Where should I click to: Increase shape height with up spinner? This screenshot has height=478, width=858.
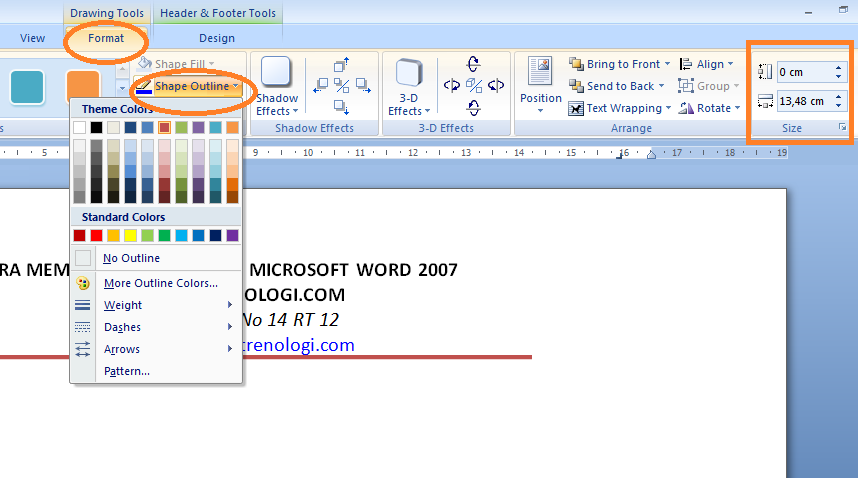[x=838, y=68]
